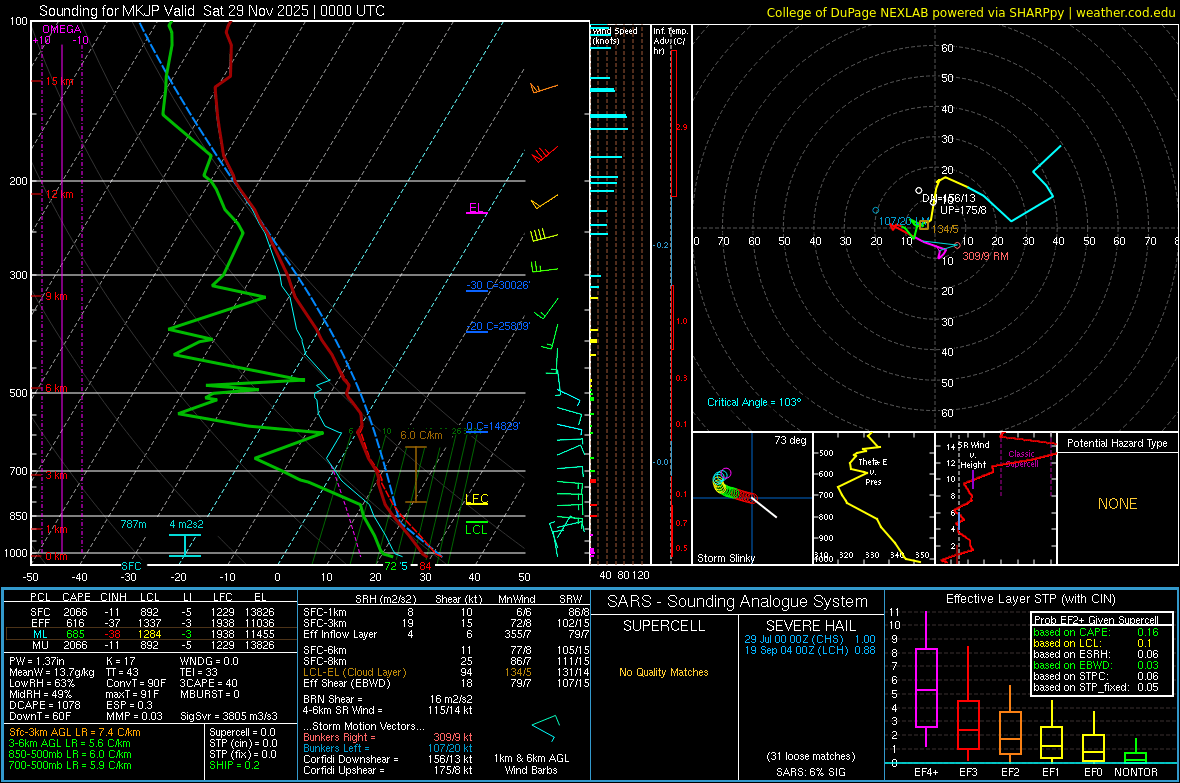Click the "DN=156/13" hodograph label
The width and height of the screenshot is (1180, 783).
pos(949,198)
